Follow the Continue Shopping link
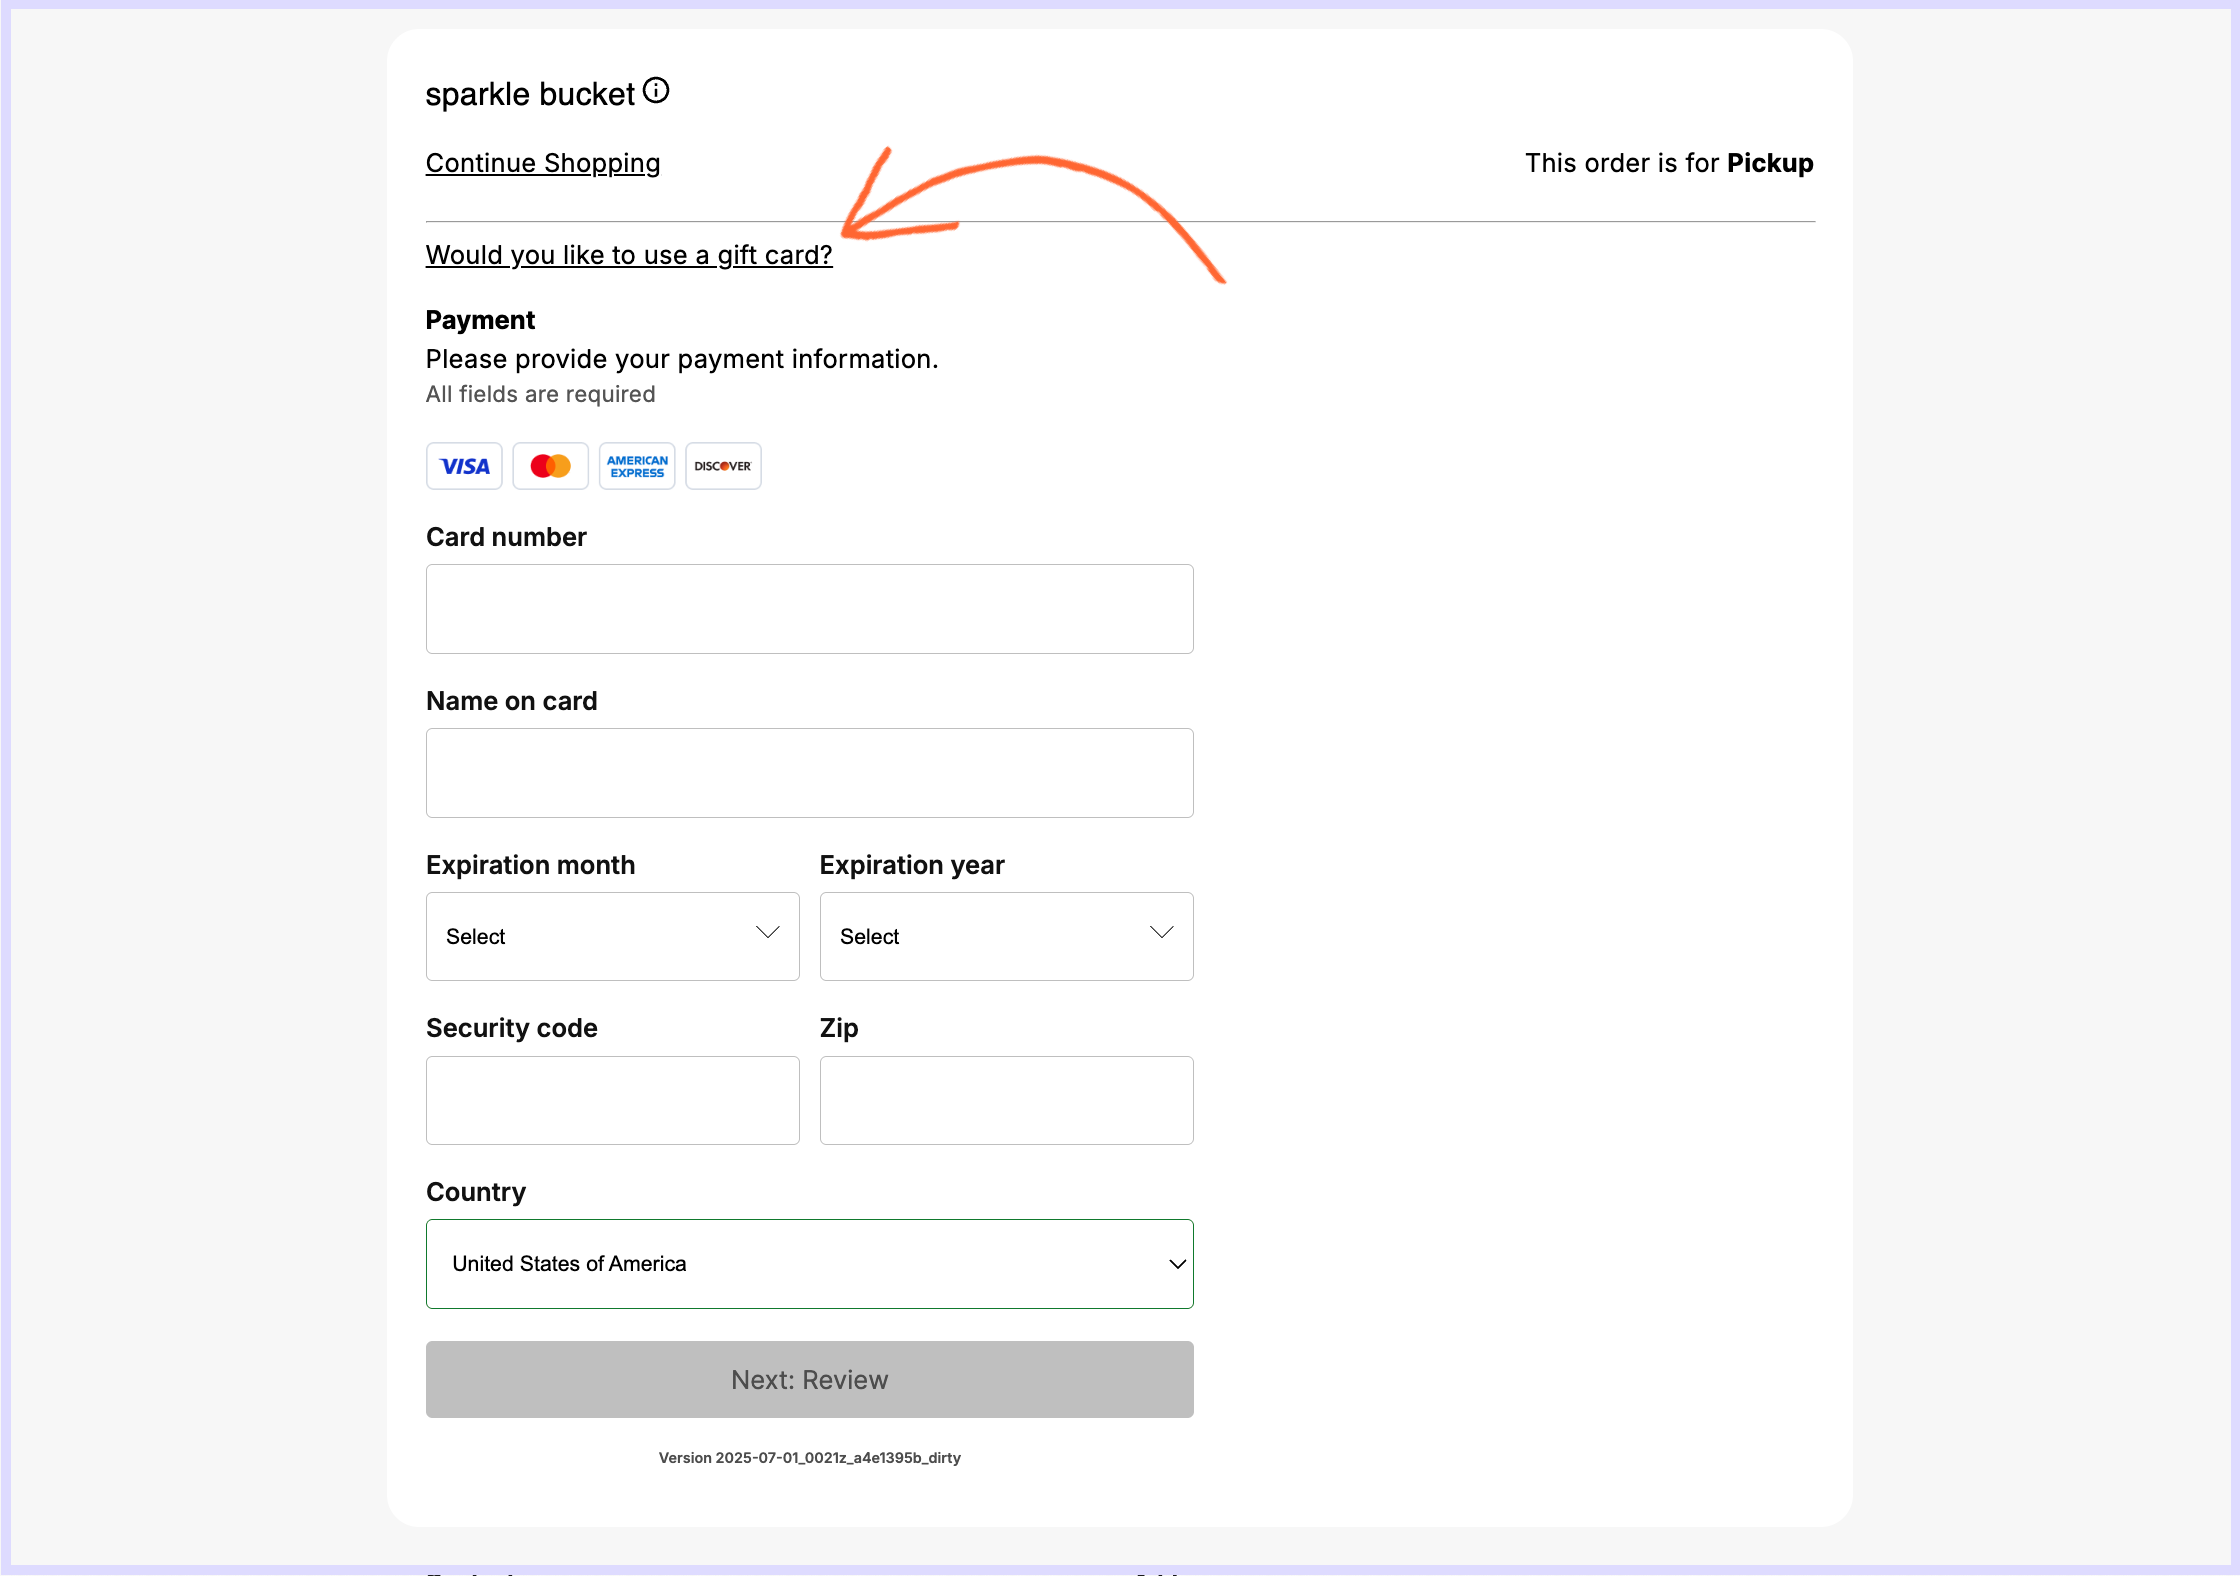 tap(543, 163)
